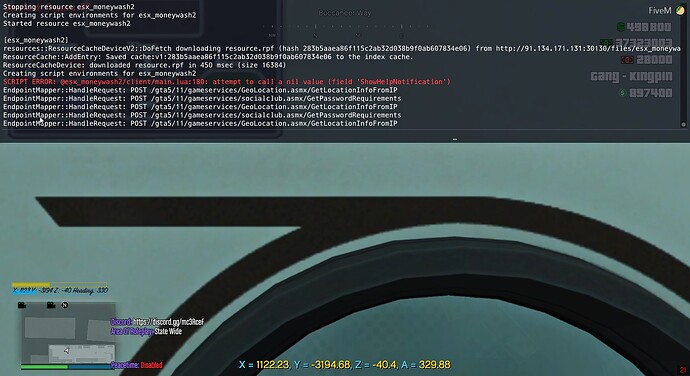This screenshot has width=690, height=376.
Task: Click the red SCRIPT ERROR console line
Action: pos(227,81)
